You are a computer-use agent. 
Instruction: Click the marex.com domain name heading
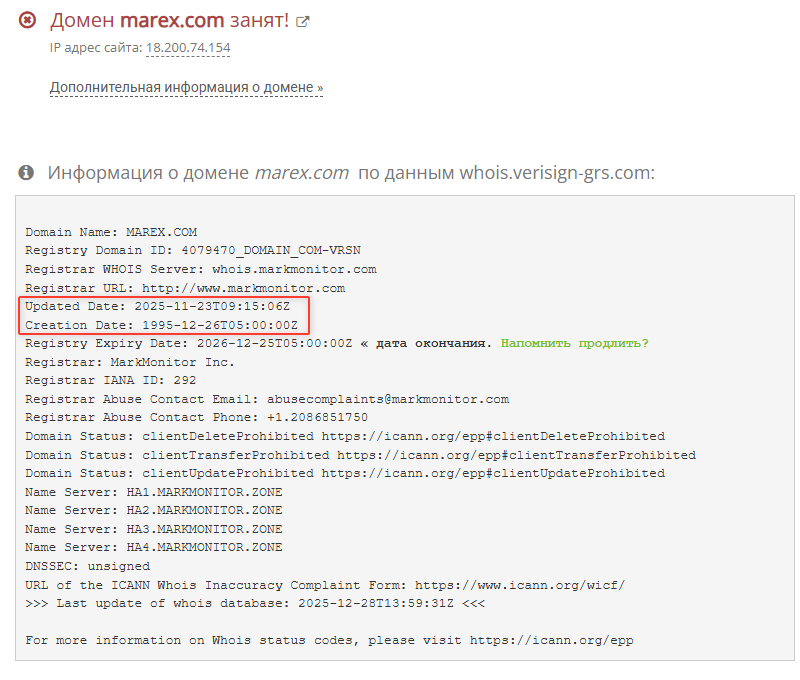coord(172,20)
